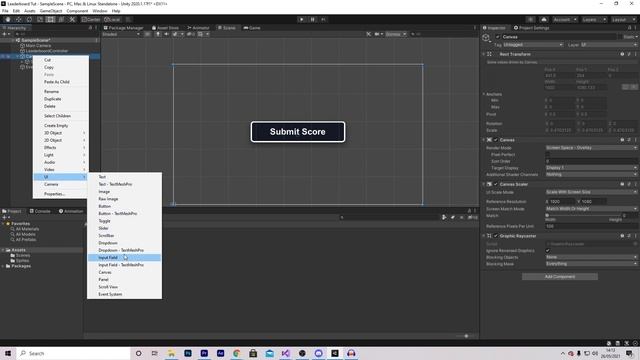Image resolution: width=640 pixels, height=360 pixels.
Task: Click the Hierarchy lock icon
Action: point(90,28)
